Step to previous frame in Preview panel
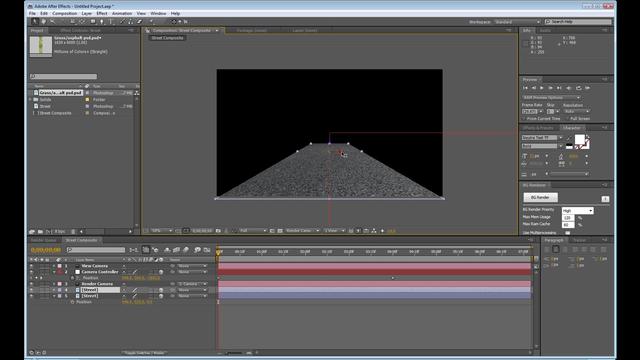This screenshot has height=360, width=640. (x=533, y=88)
